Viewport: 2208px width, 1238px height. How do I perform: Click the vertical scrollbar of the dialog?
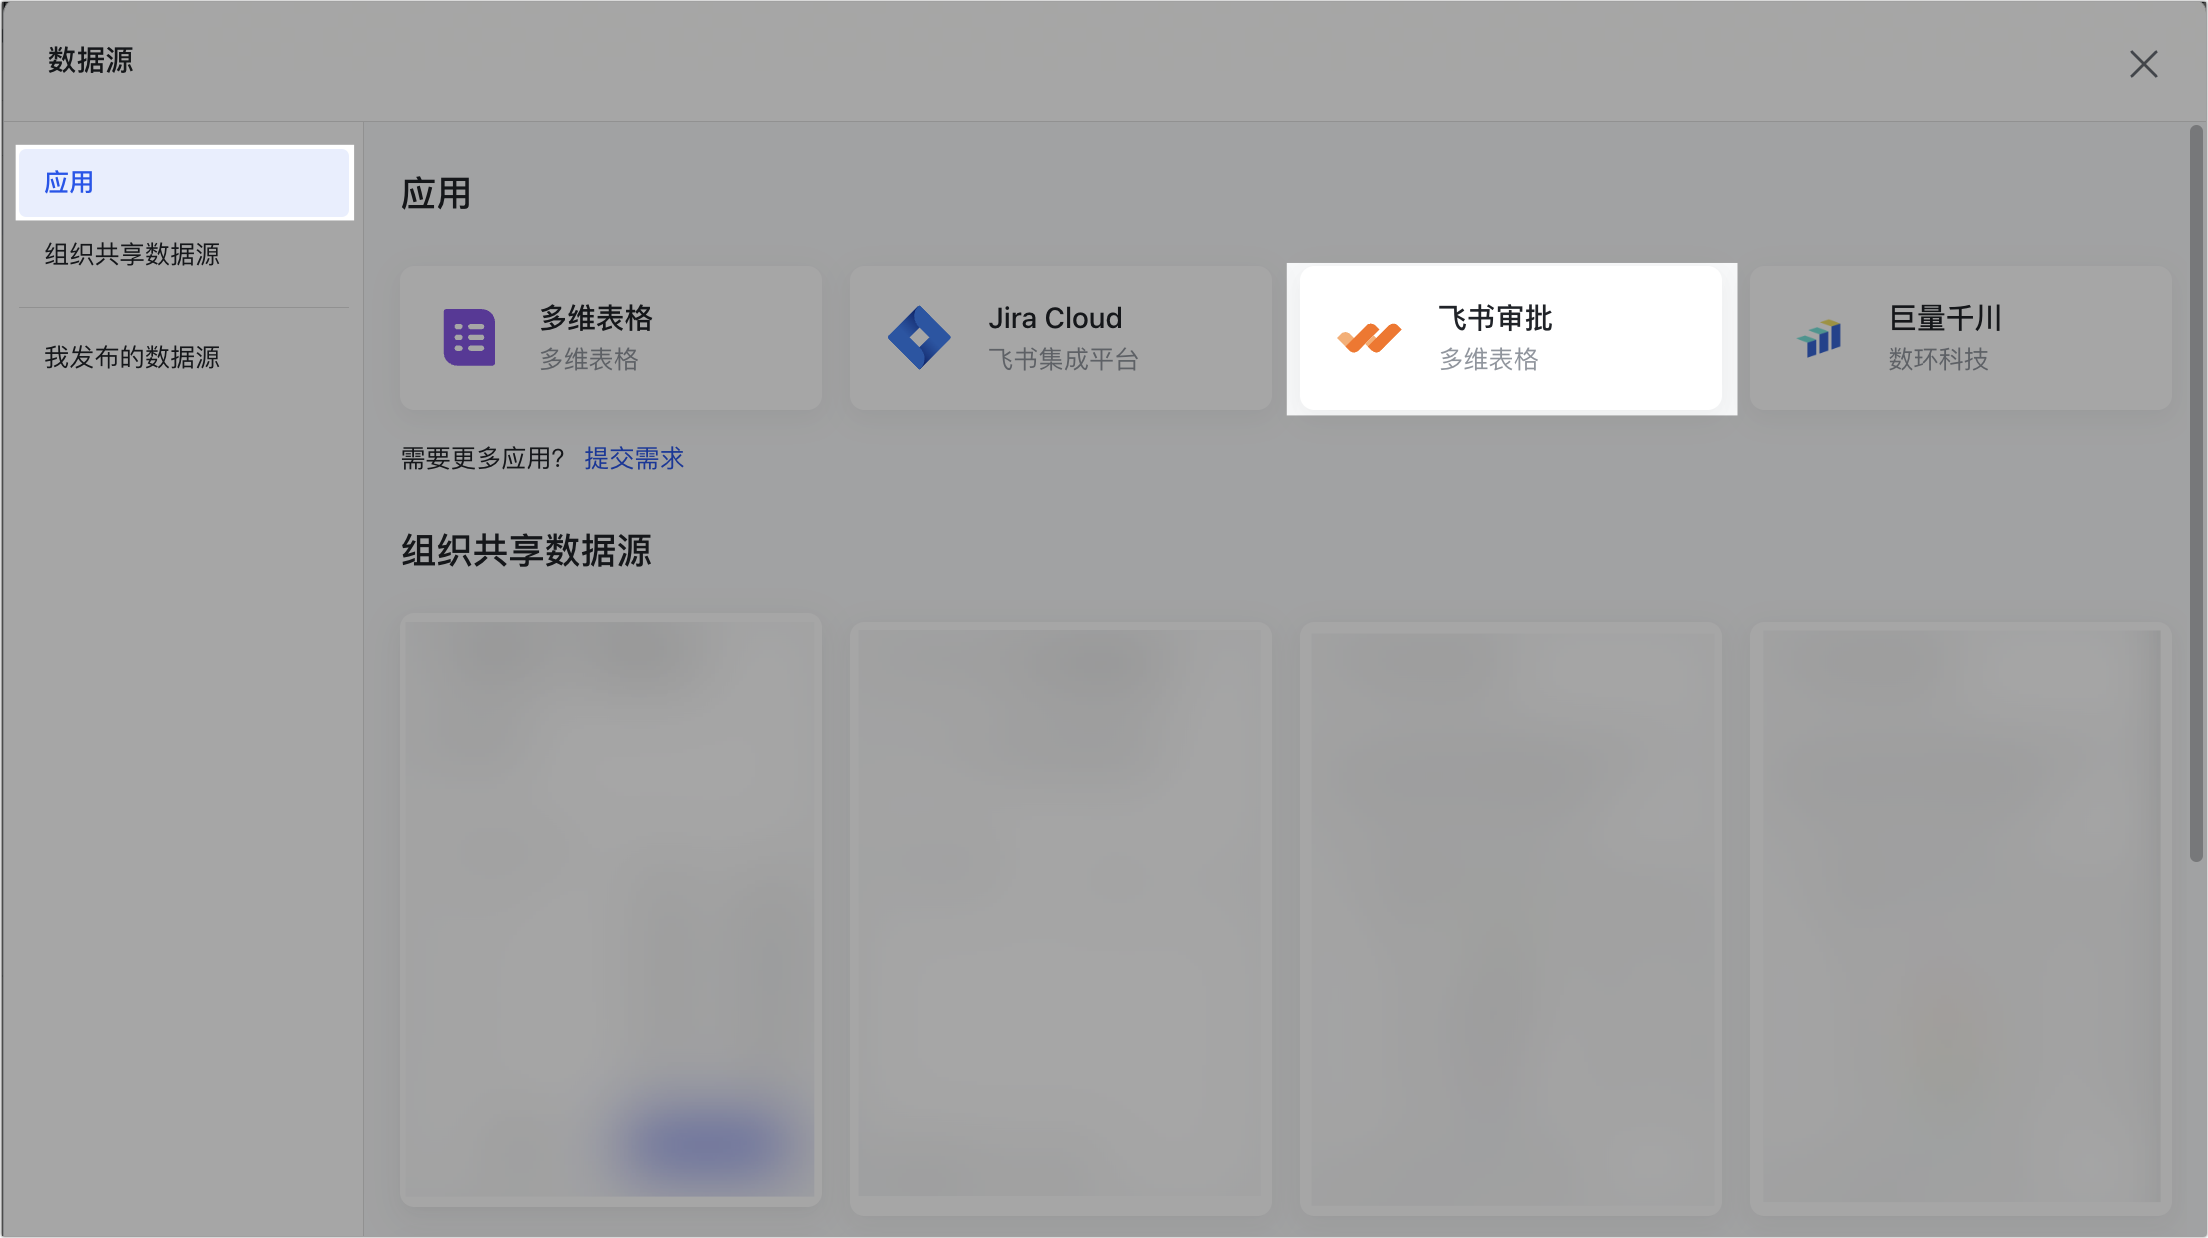click(2196, 492)
